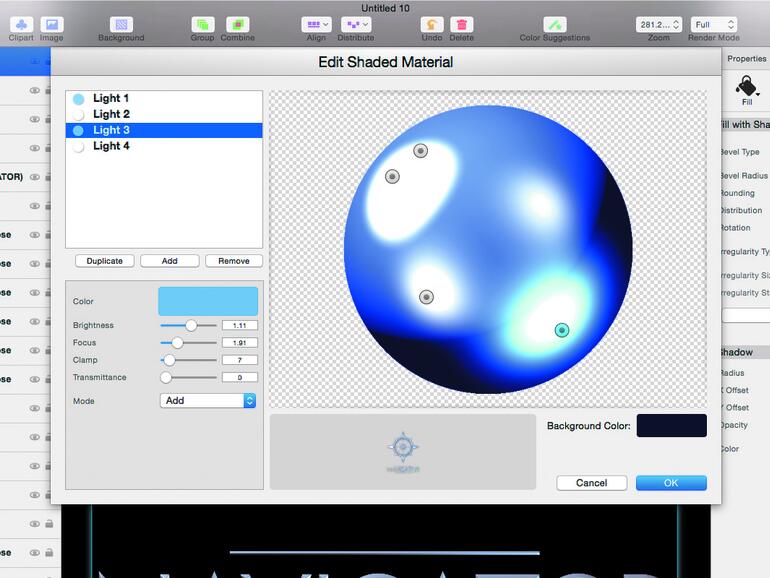Click the Image toolbar icon

coord(52,25)
